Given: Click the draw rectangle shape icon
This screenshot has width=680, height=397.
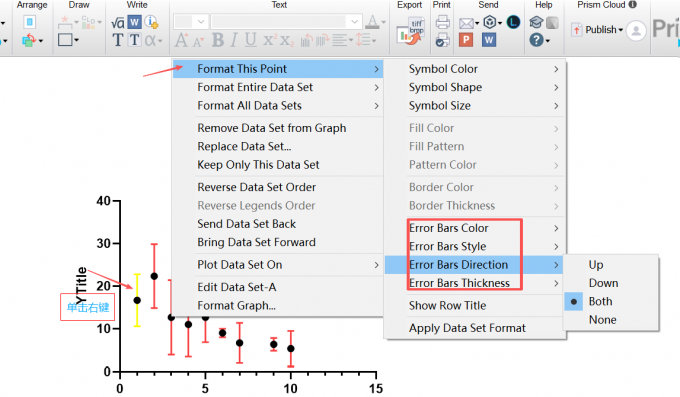Looking at the screenshot, I should (x=65, y=40).
